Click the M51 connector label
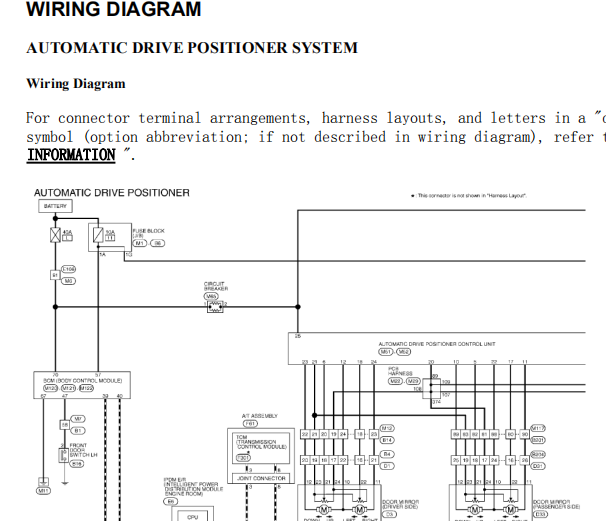The height and width of the screenshot is (521, 606). tap(386, 352)
